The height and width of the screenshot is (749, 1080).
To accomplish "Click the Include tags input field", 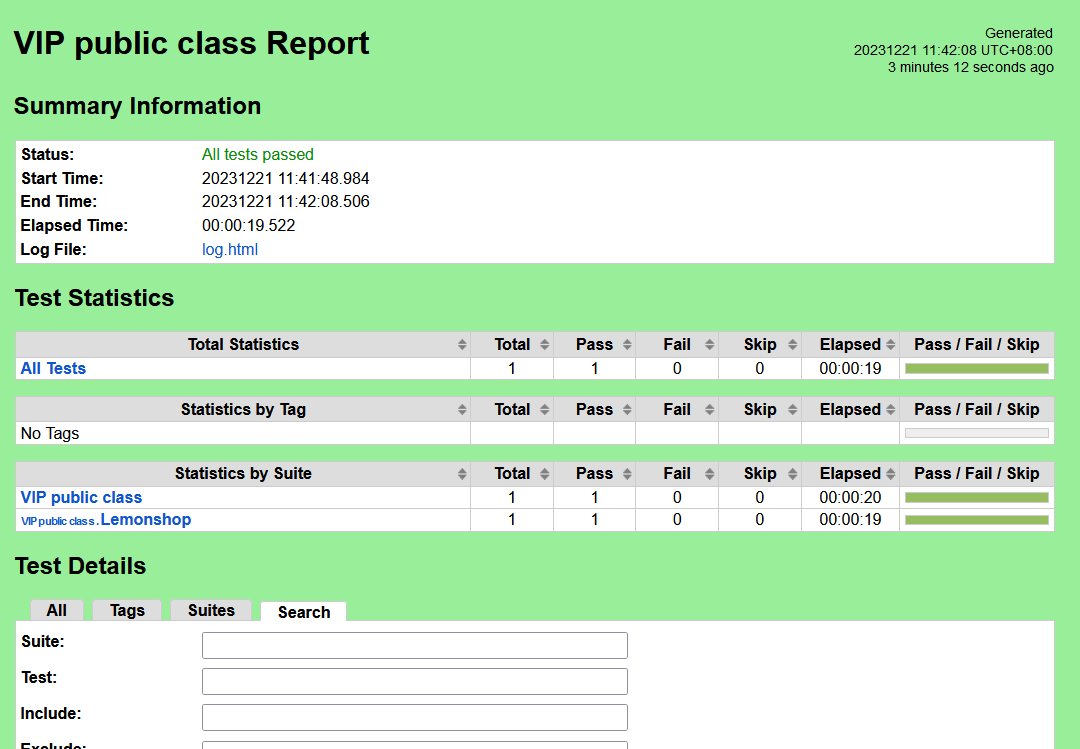I will 414,718.
